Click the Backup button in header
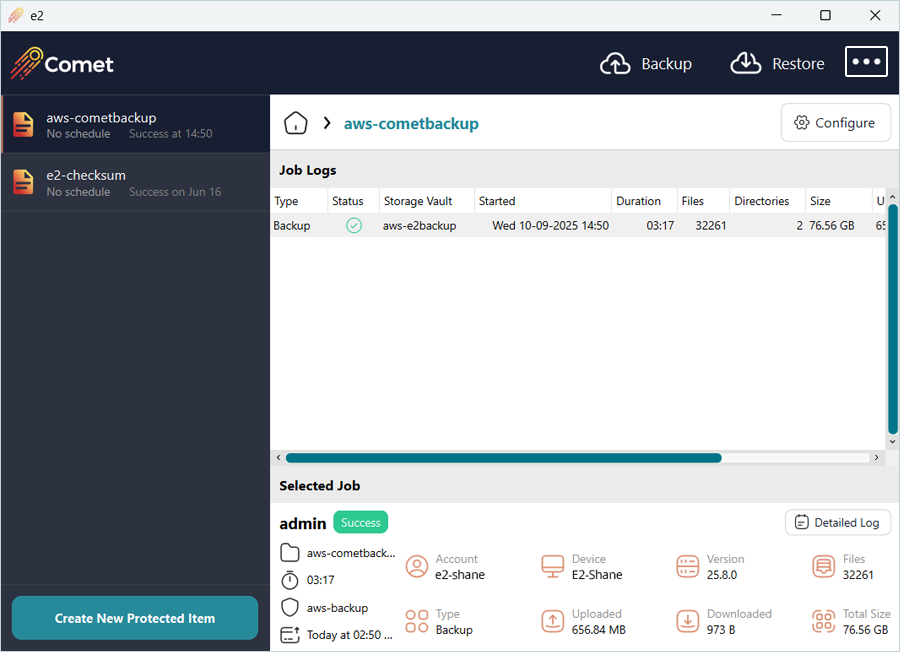This screenshot has height=652, width=900. point(646,64)
